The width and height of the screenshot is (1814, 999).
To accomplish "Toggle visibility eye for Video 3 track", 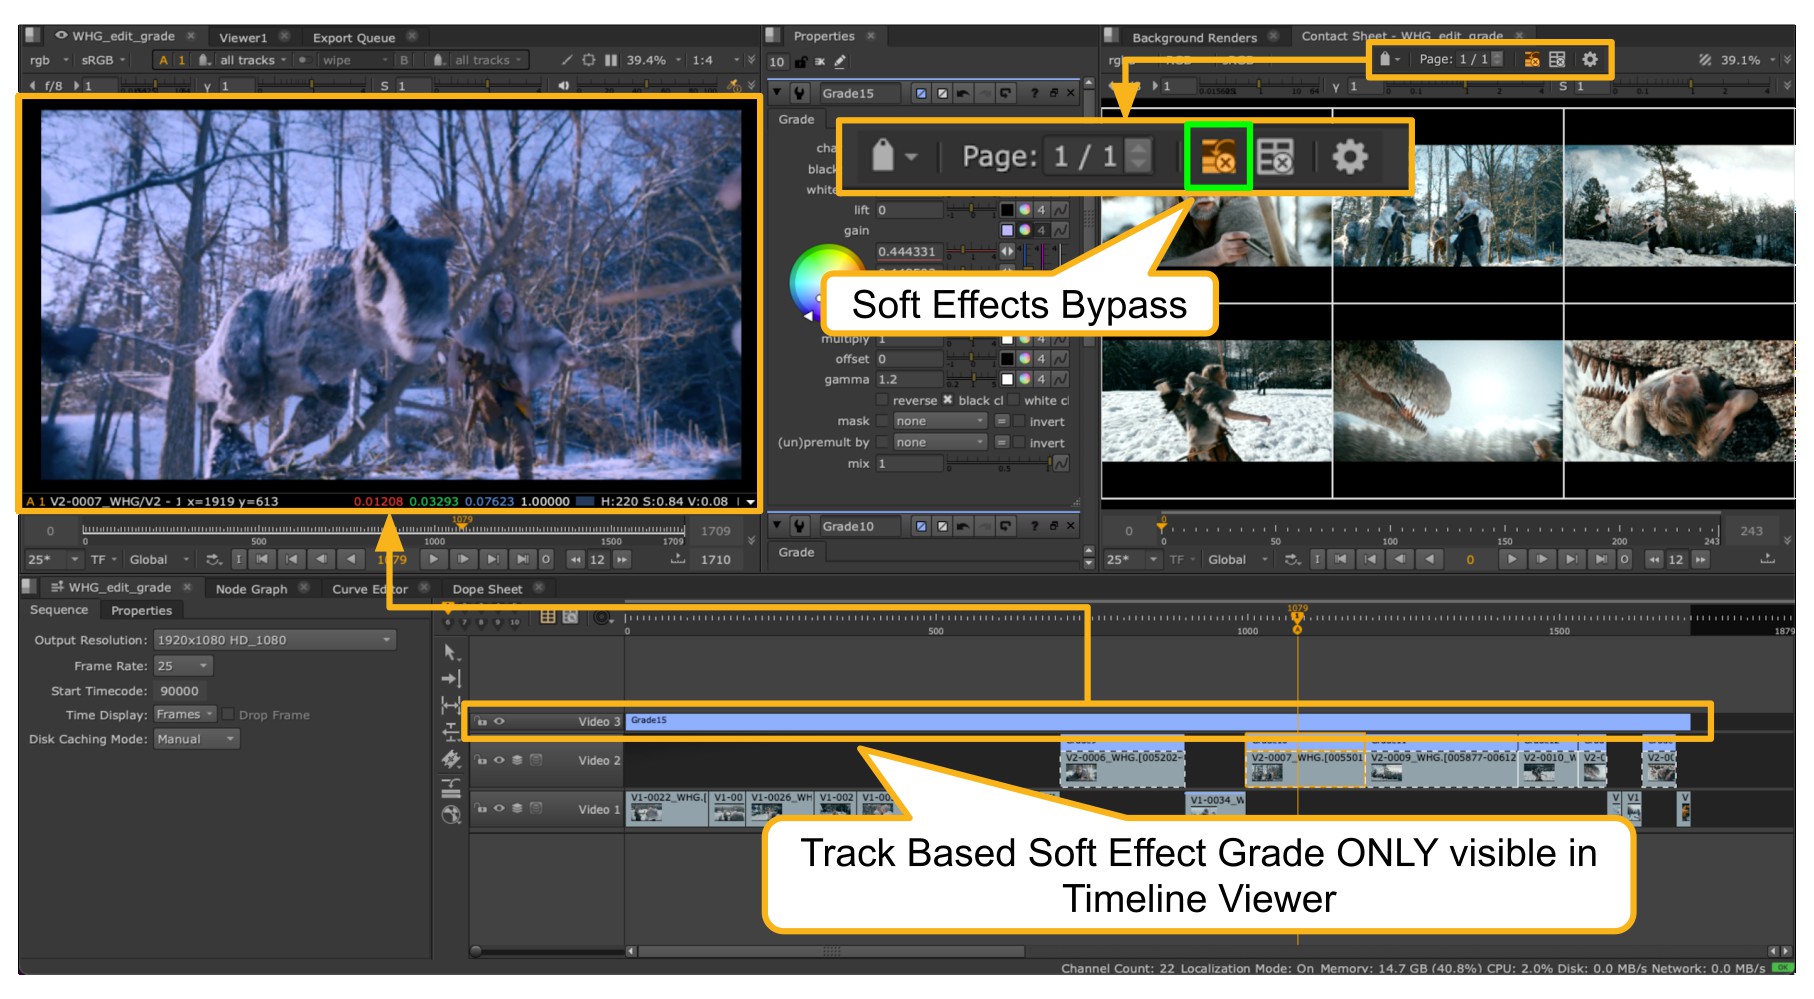I will pyautogui.click(x=499, y=721).
